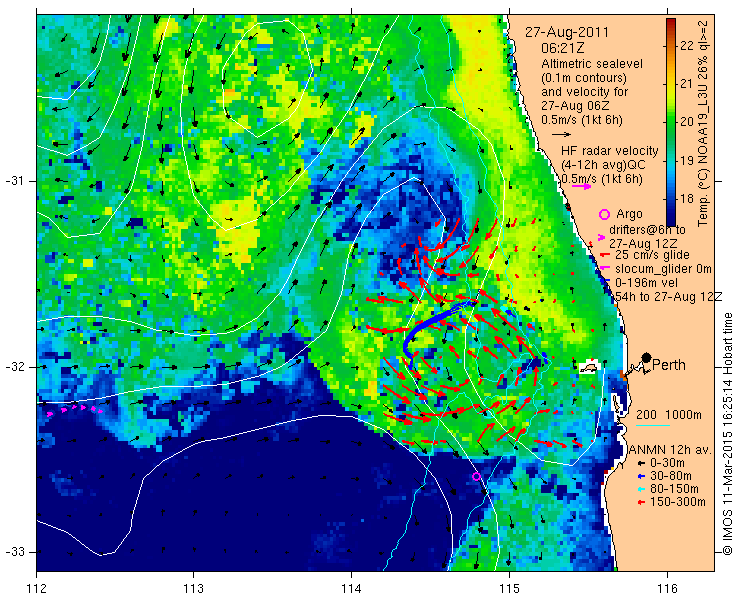
Task: Click the black altimetric velocity scale arrow
Action: (x=562, y=135)
